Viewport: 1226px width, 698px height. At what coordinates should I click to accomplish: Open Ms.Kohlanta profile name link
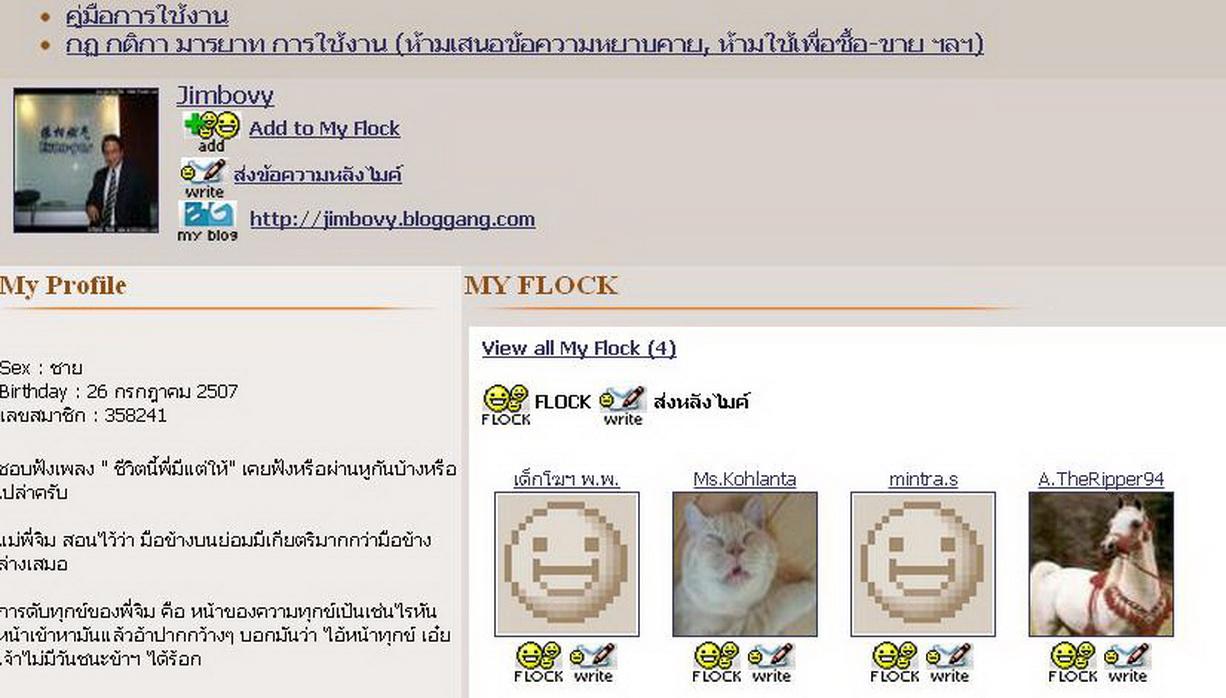745,479
